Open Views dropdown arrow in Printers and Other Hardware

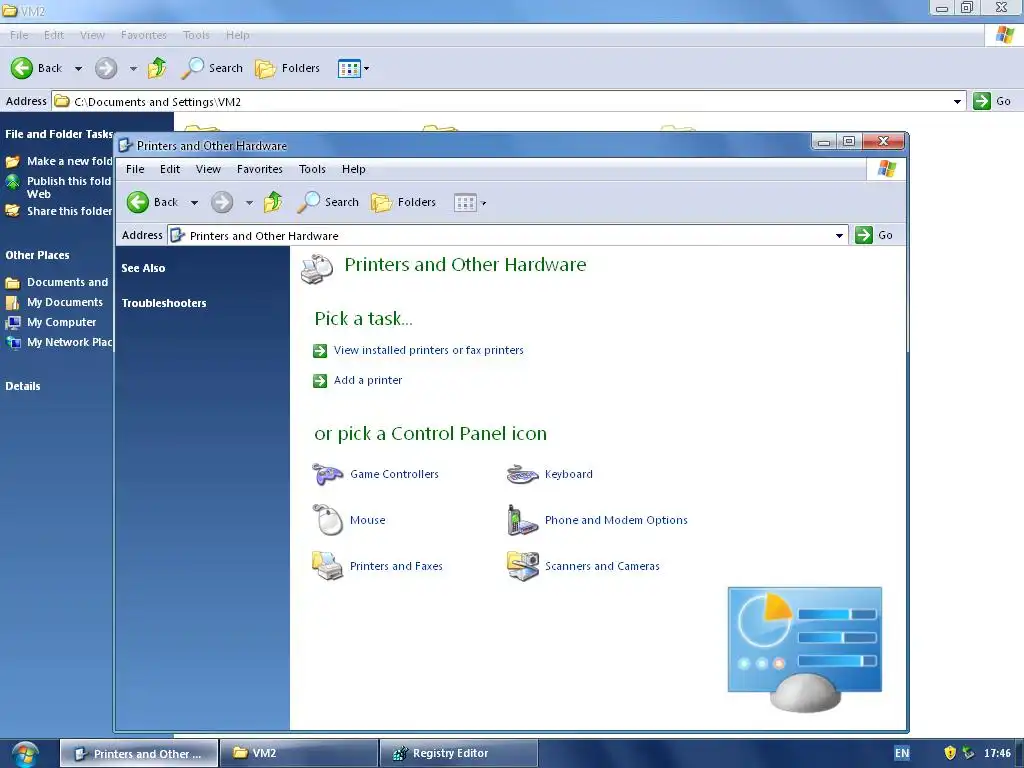[483, 202]
